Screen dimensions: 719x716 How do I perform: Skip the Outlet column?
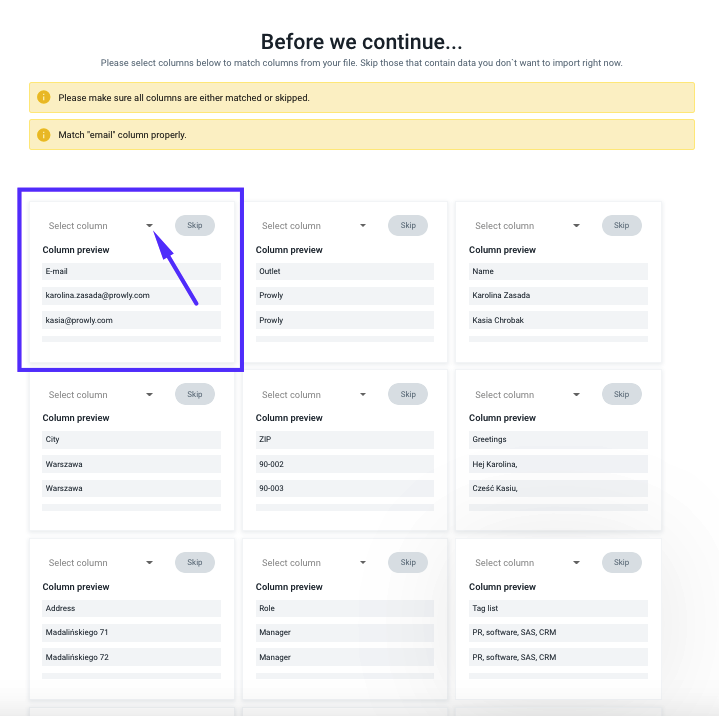[x=408, y=225]
